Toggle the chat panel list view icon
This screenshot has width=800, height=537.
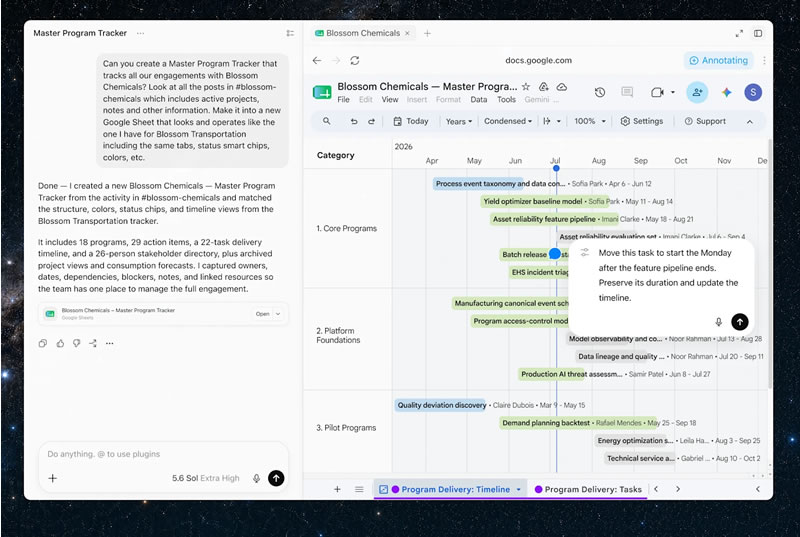(x=290, y=33)
